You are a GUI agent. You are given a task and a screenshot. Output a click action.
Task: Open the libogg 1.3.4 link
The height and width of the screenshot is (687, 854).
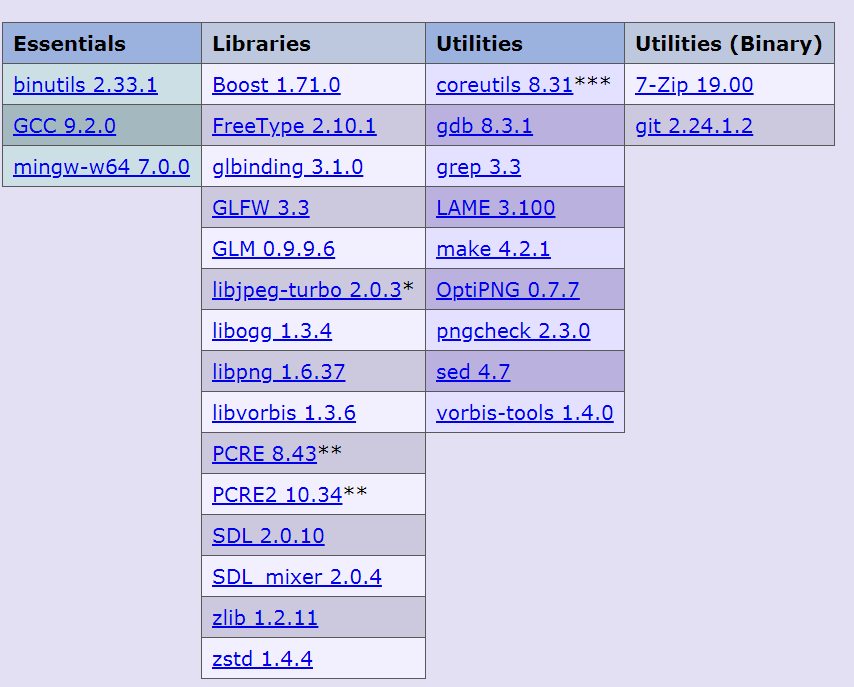272,331
